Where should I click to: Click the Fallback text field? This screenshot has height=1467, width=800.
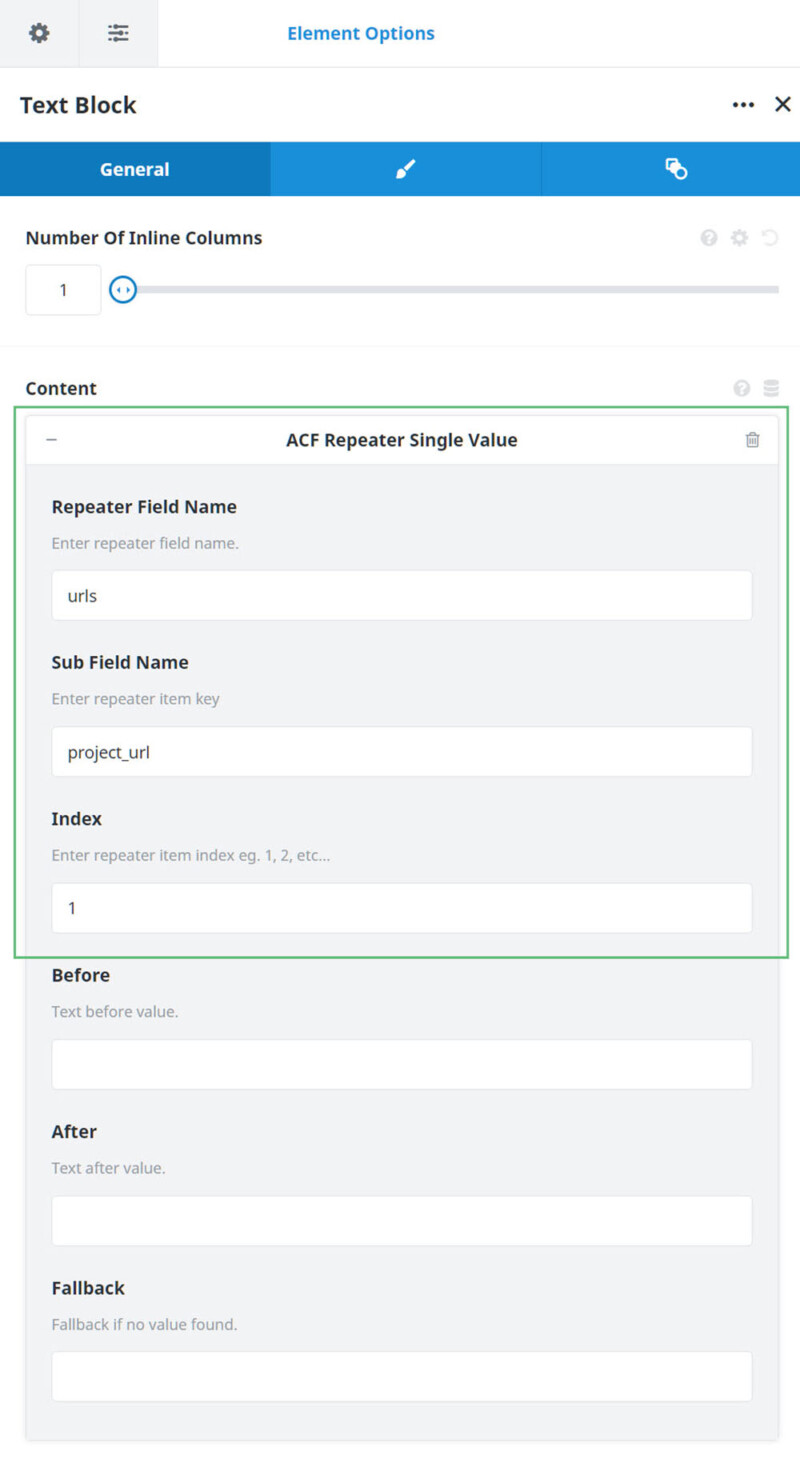click(400, 1376)
